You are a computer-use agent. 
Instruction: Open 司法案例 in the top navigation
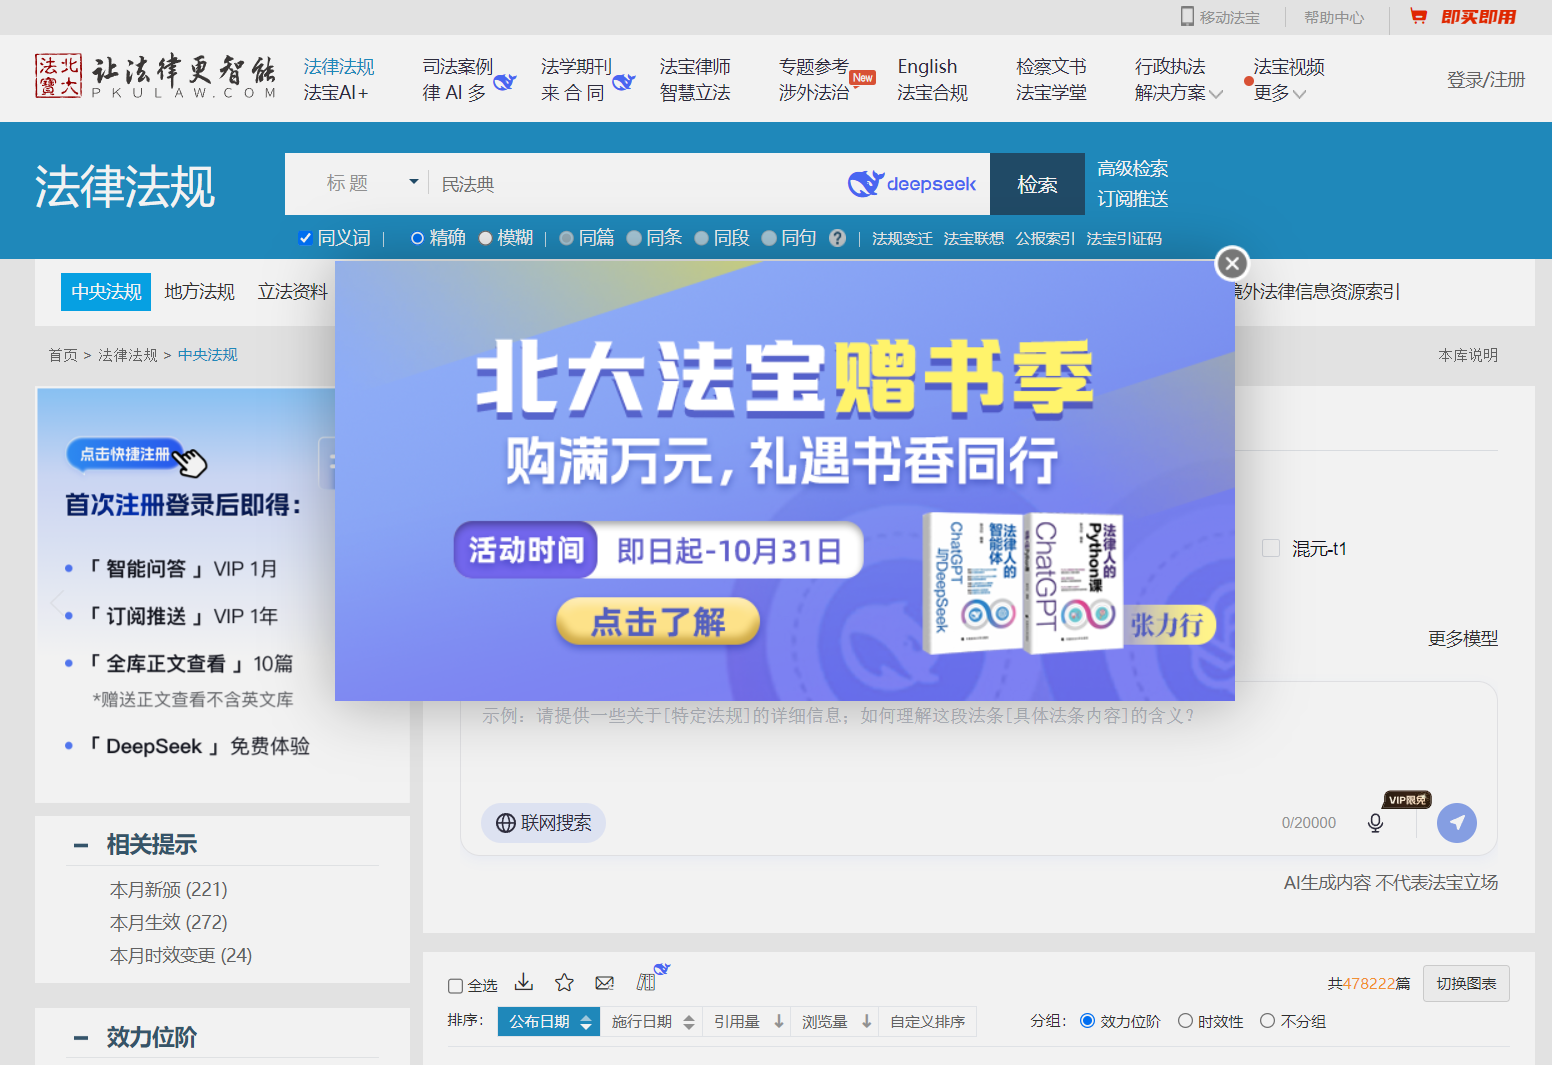tap(457, 66)
